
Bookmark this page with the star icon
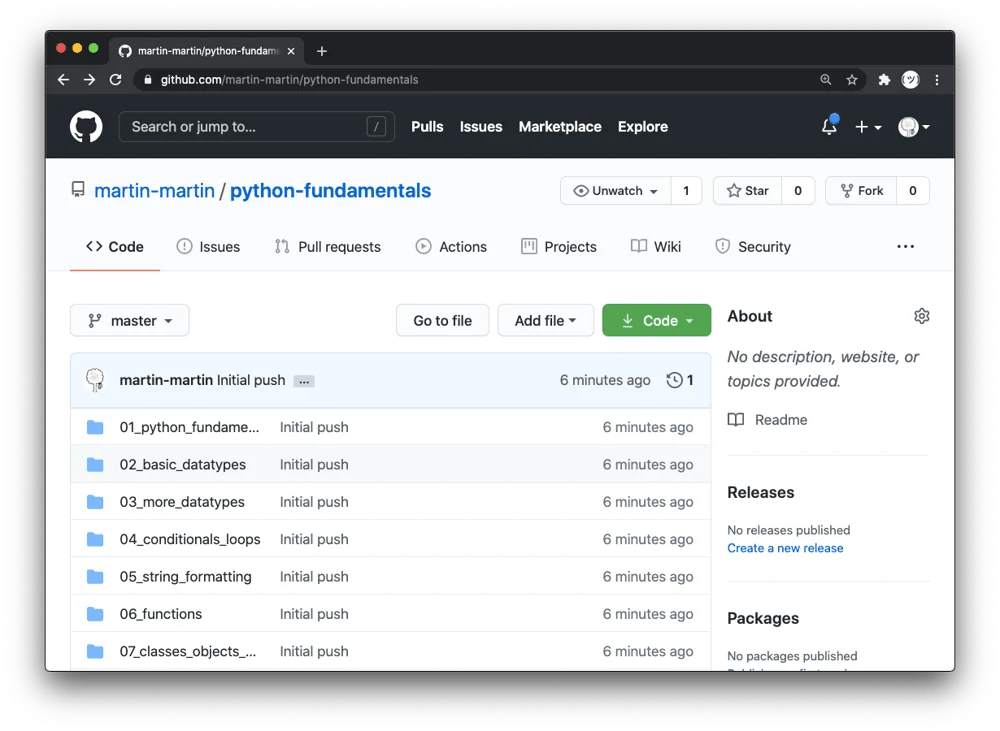[x=852, y=80]
